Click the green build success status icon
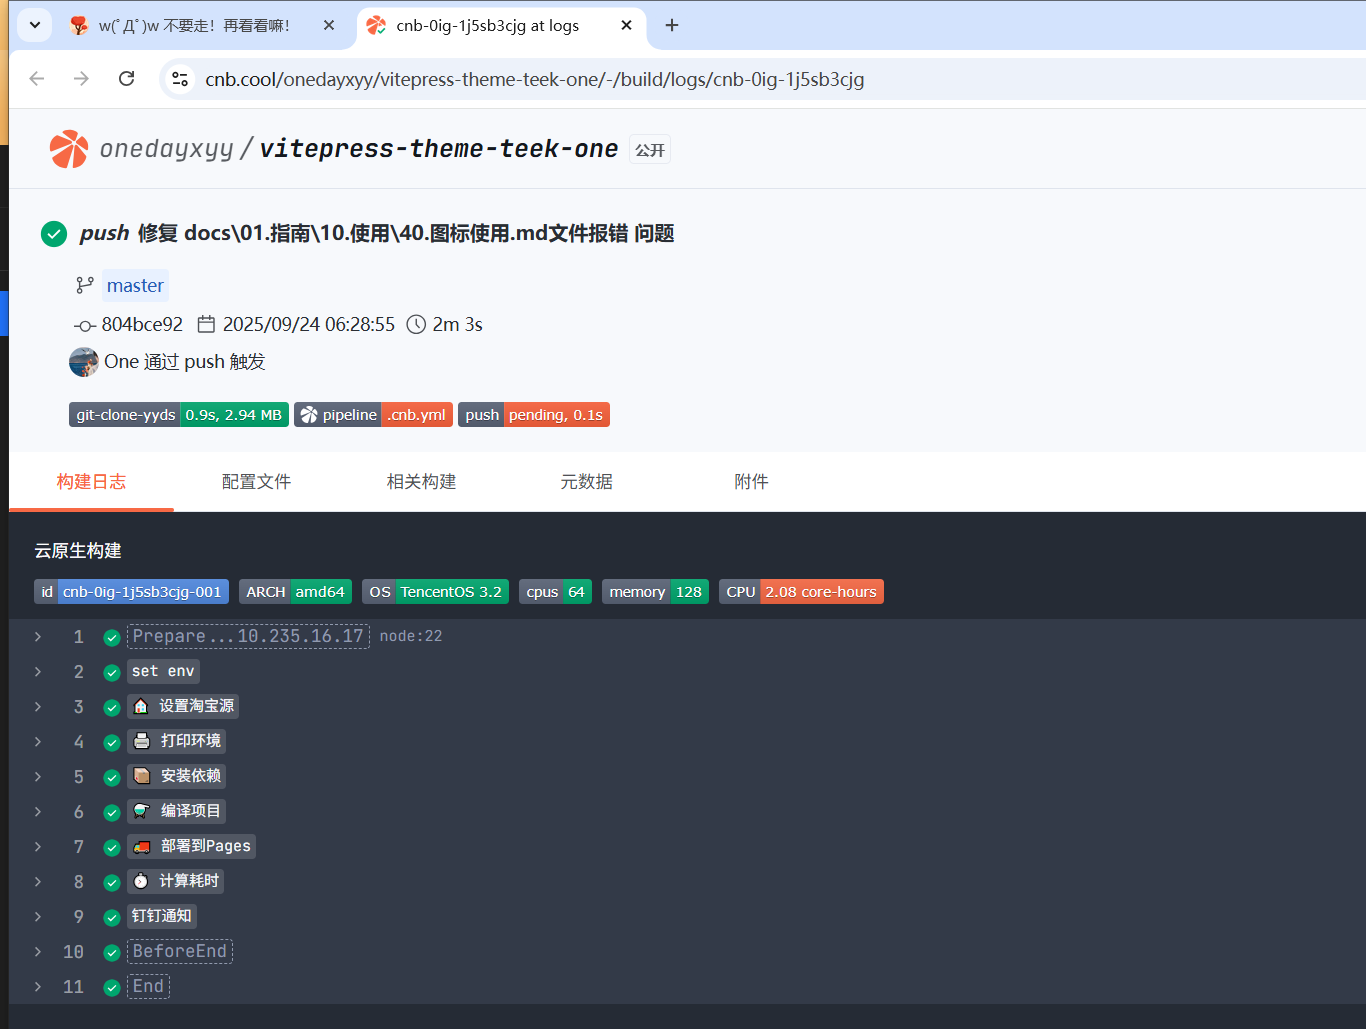1366x1029 pixels. click(54, 234)
